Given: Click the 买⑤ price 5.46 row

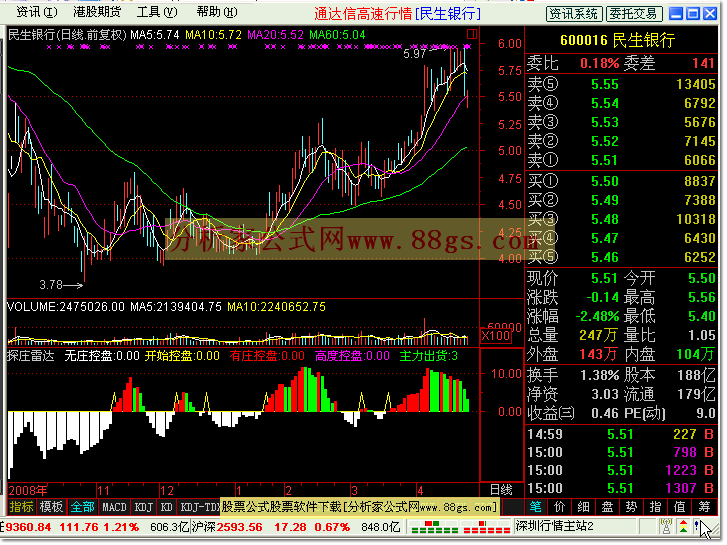Looking at the screenshot, I should coord(621,257).
